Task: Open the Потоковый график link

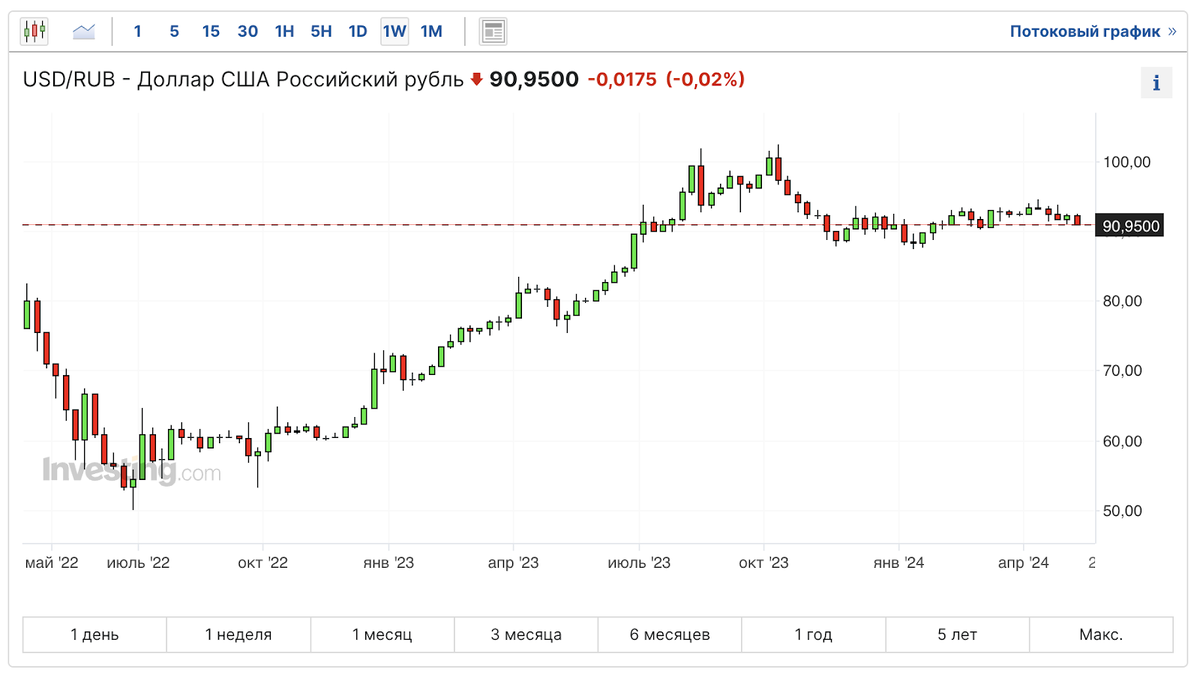Action: coord(1093,31)
